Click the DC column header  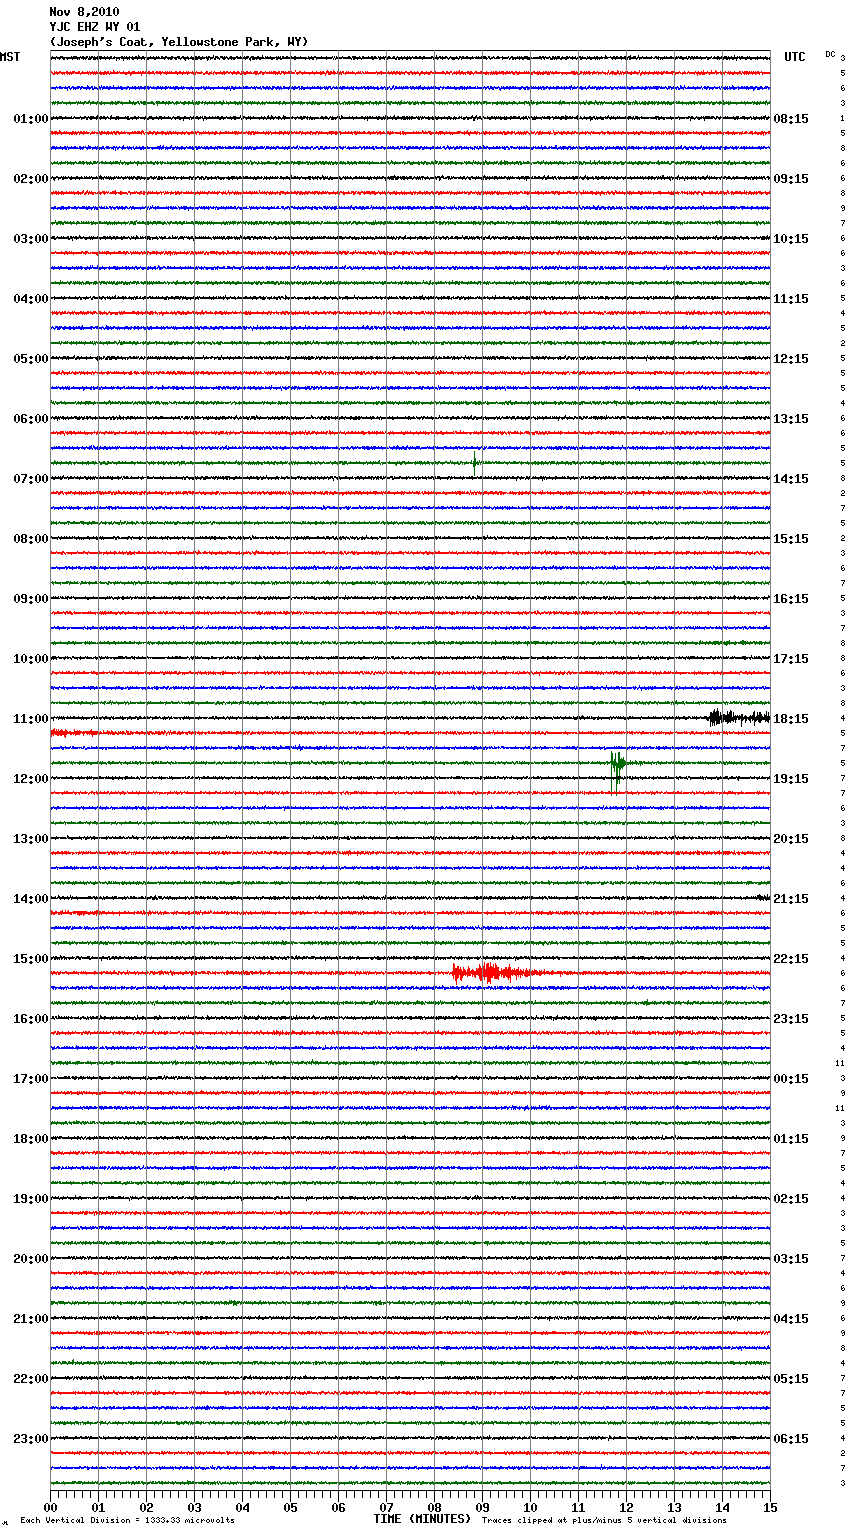830,54
